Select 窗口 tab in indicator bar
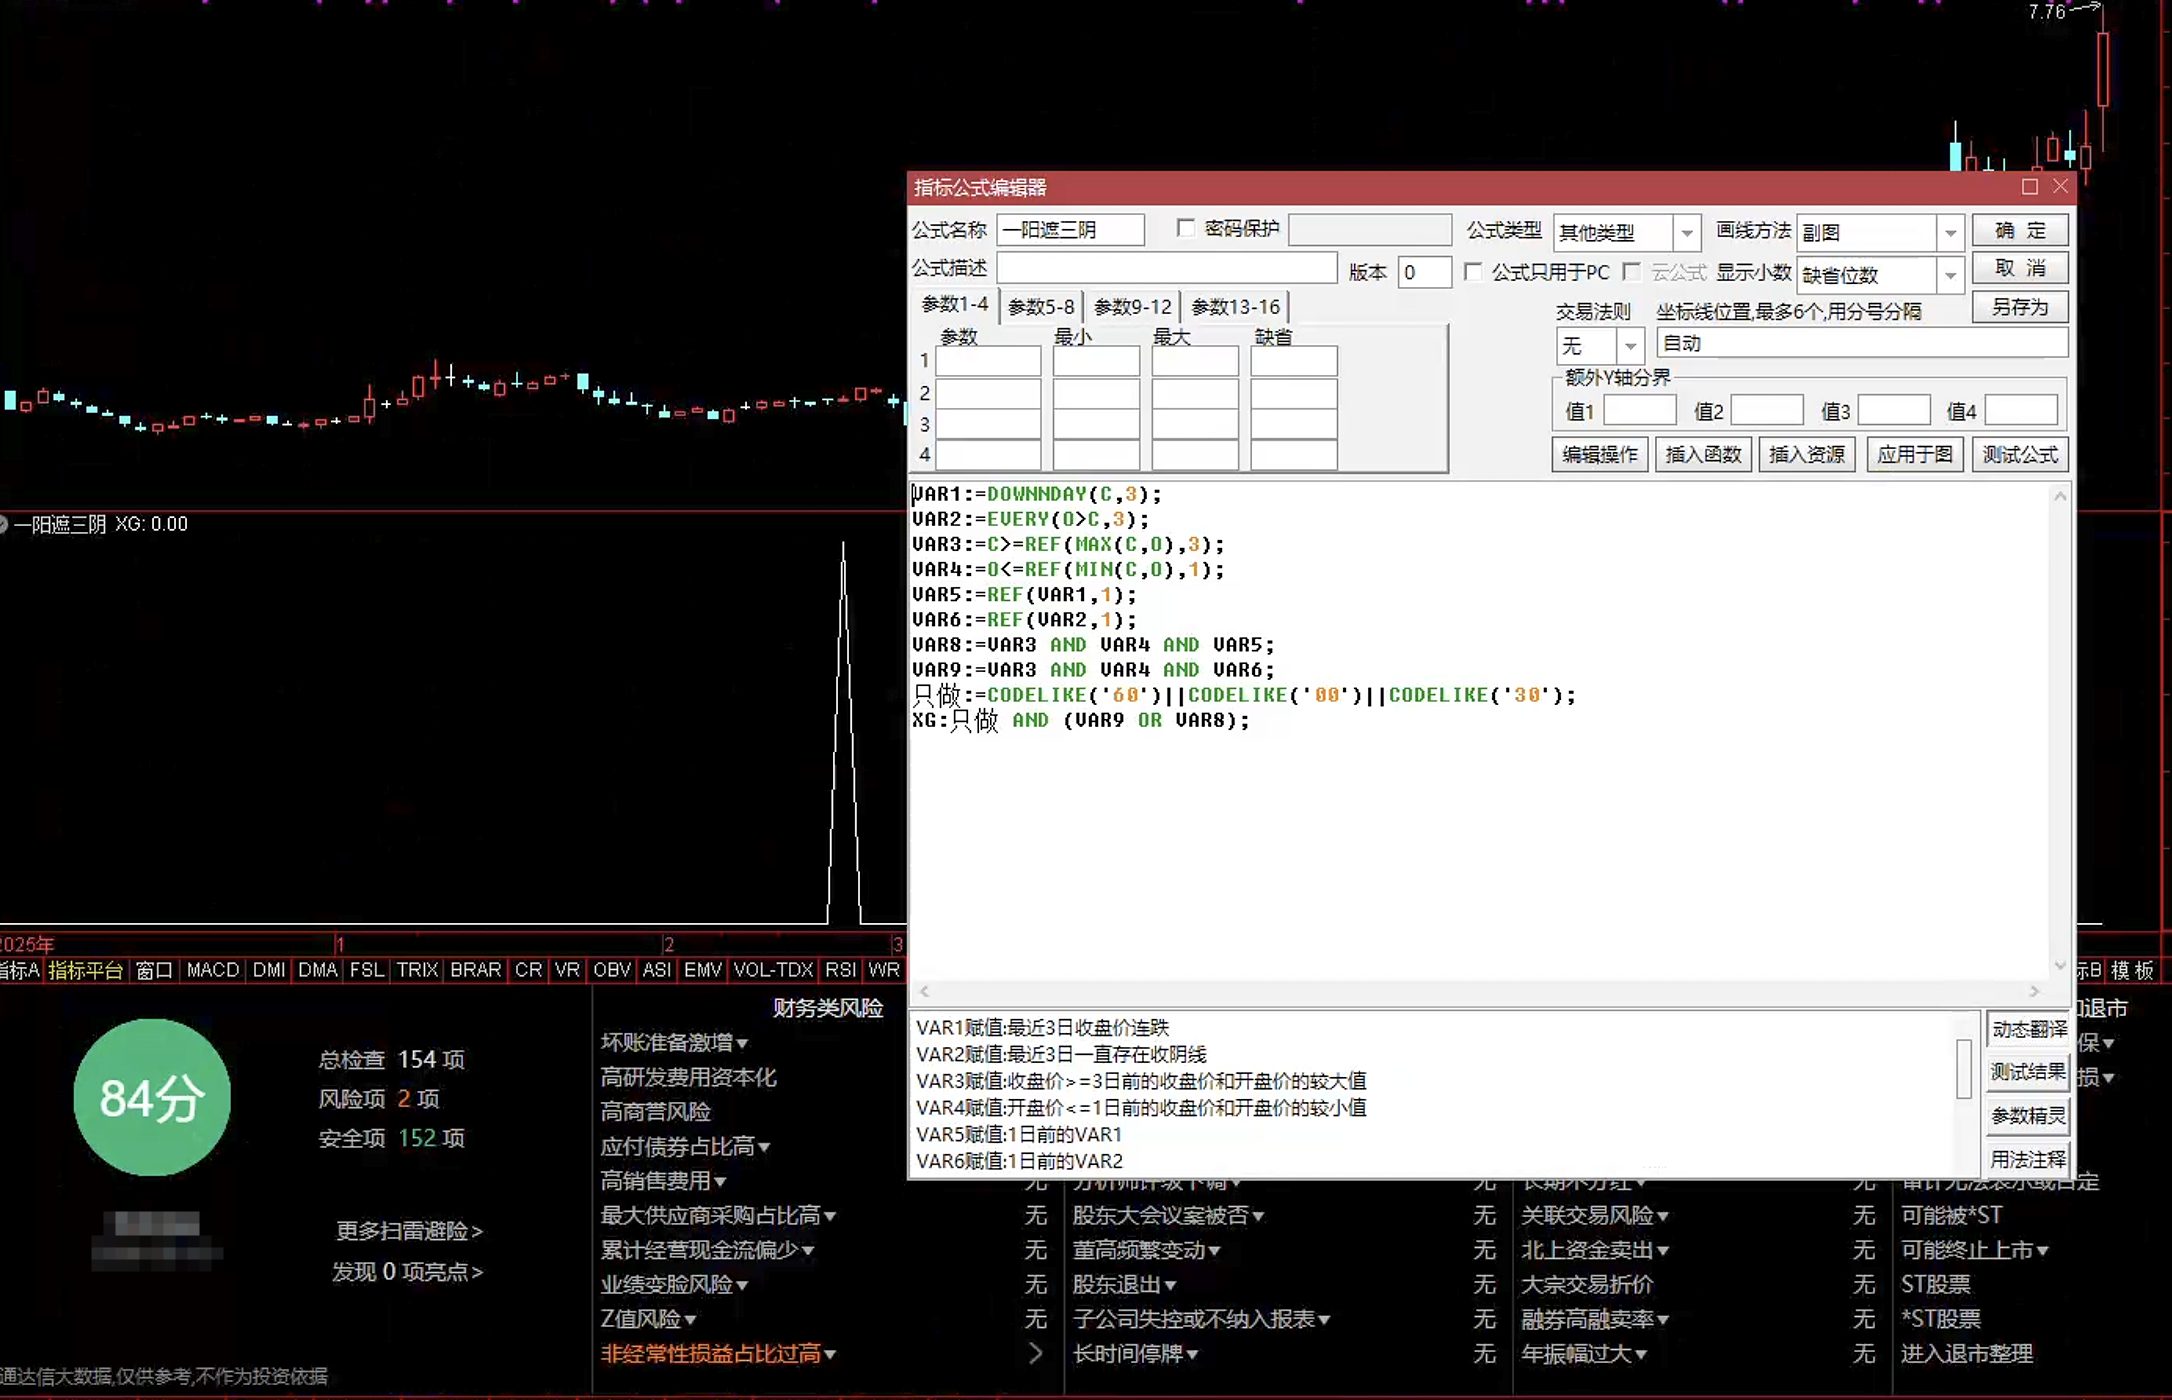2172x1400 pixels. [153, 970]
